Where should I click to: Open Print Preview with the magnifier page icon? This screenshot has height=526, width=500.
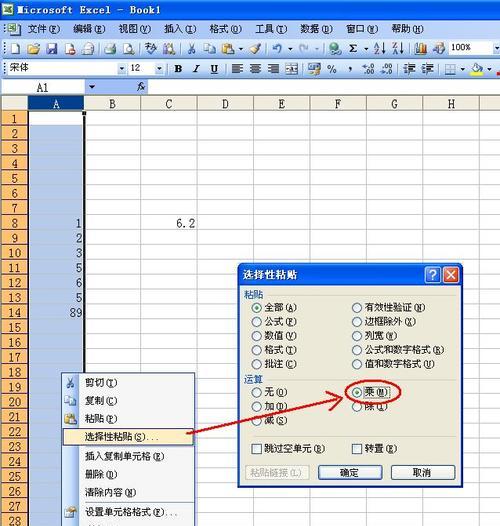(x=129, y=49)
